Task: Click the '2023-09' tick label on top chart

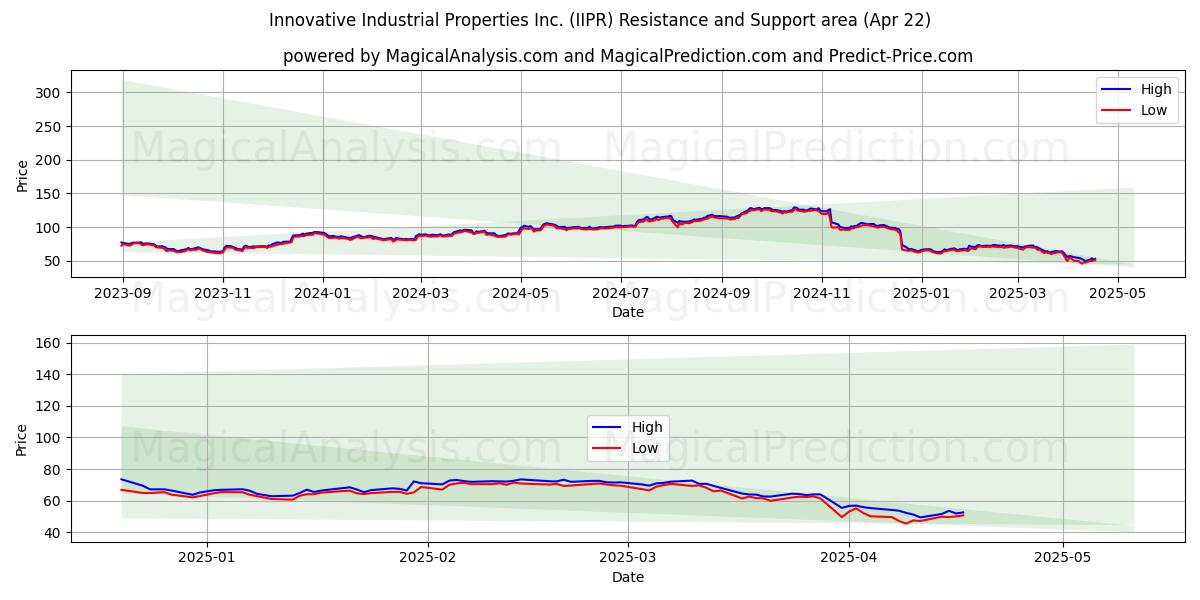Action: point(123,294)
